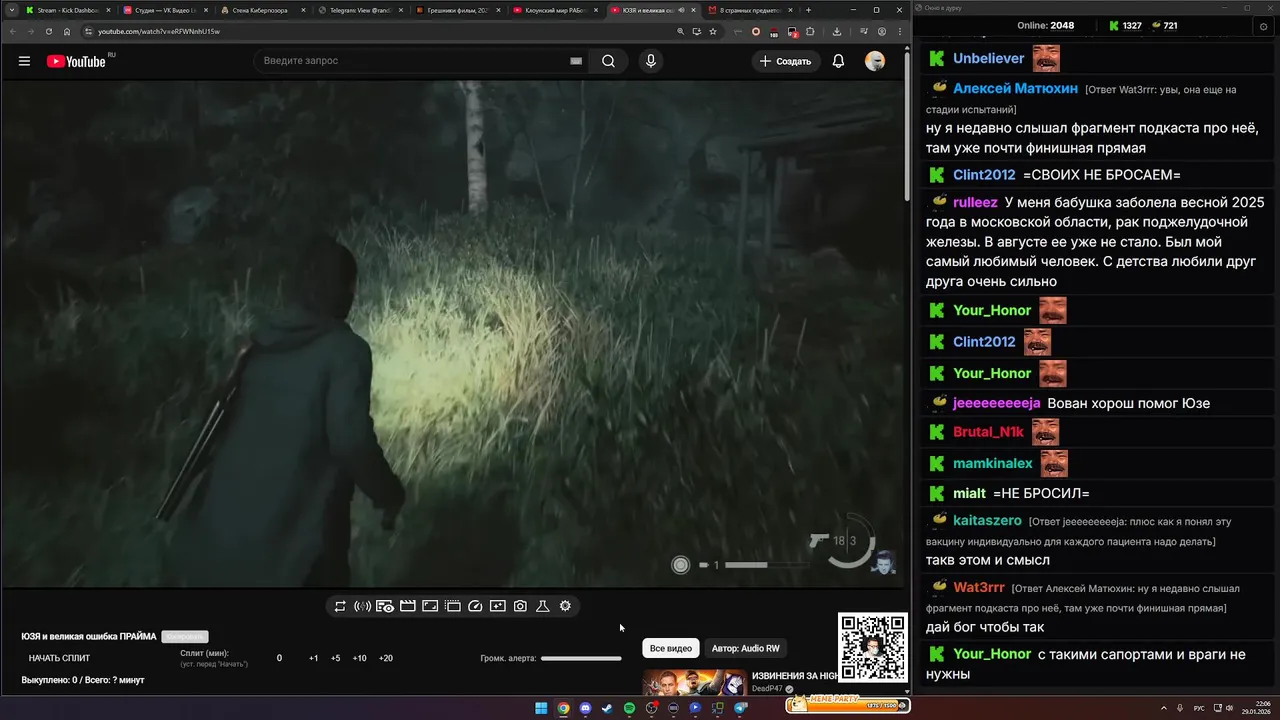Toggle the dashed theater mode icon
The height and width of the screenshot is (720, 1280).
[x=452, y=606]
